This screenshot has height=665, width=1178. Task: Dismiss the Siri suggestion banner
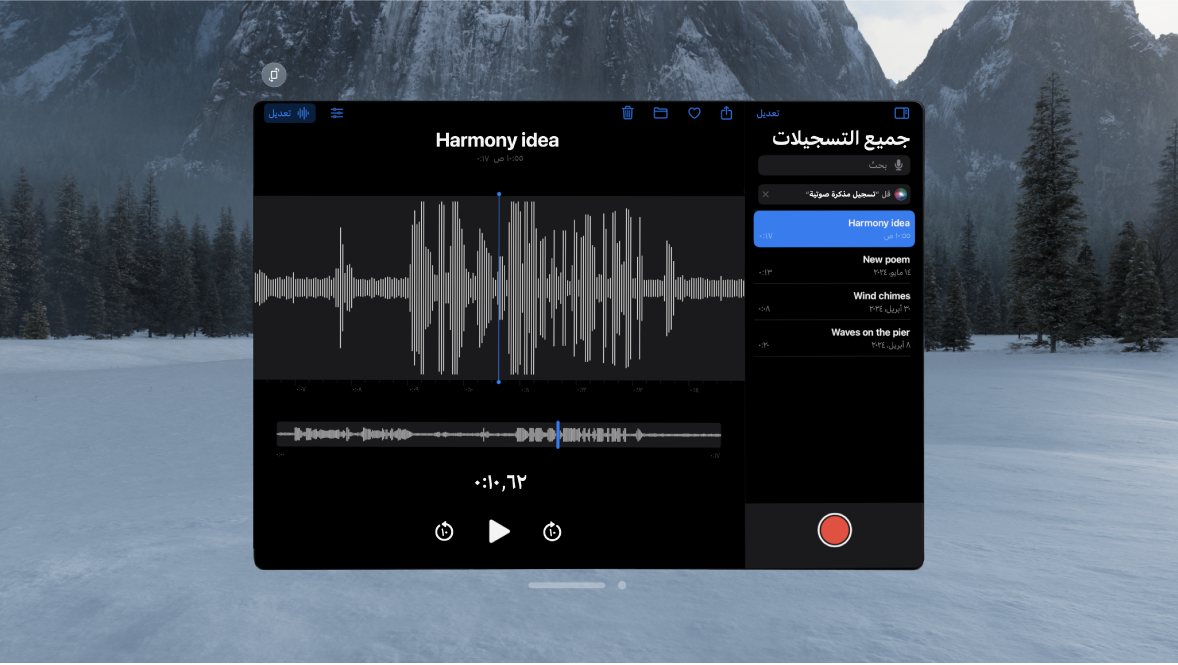click(x=766, y=195)
